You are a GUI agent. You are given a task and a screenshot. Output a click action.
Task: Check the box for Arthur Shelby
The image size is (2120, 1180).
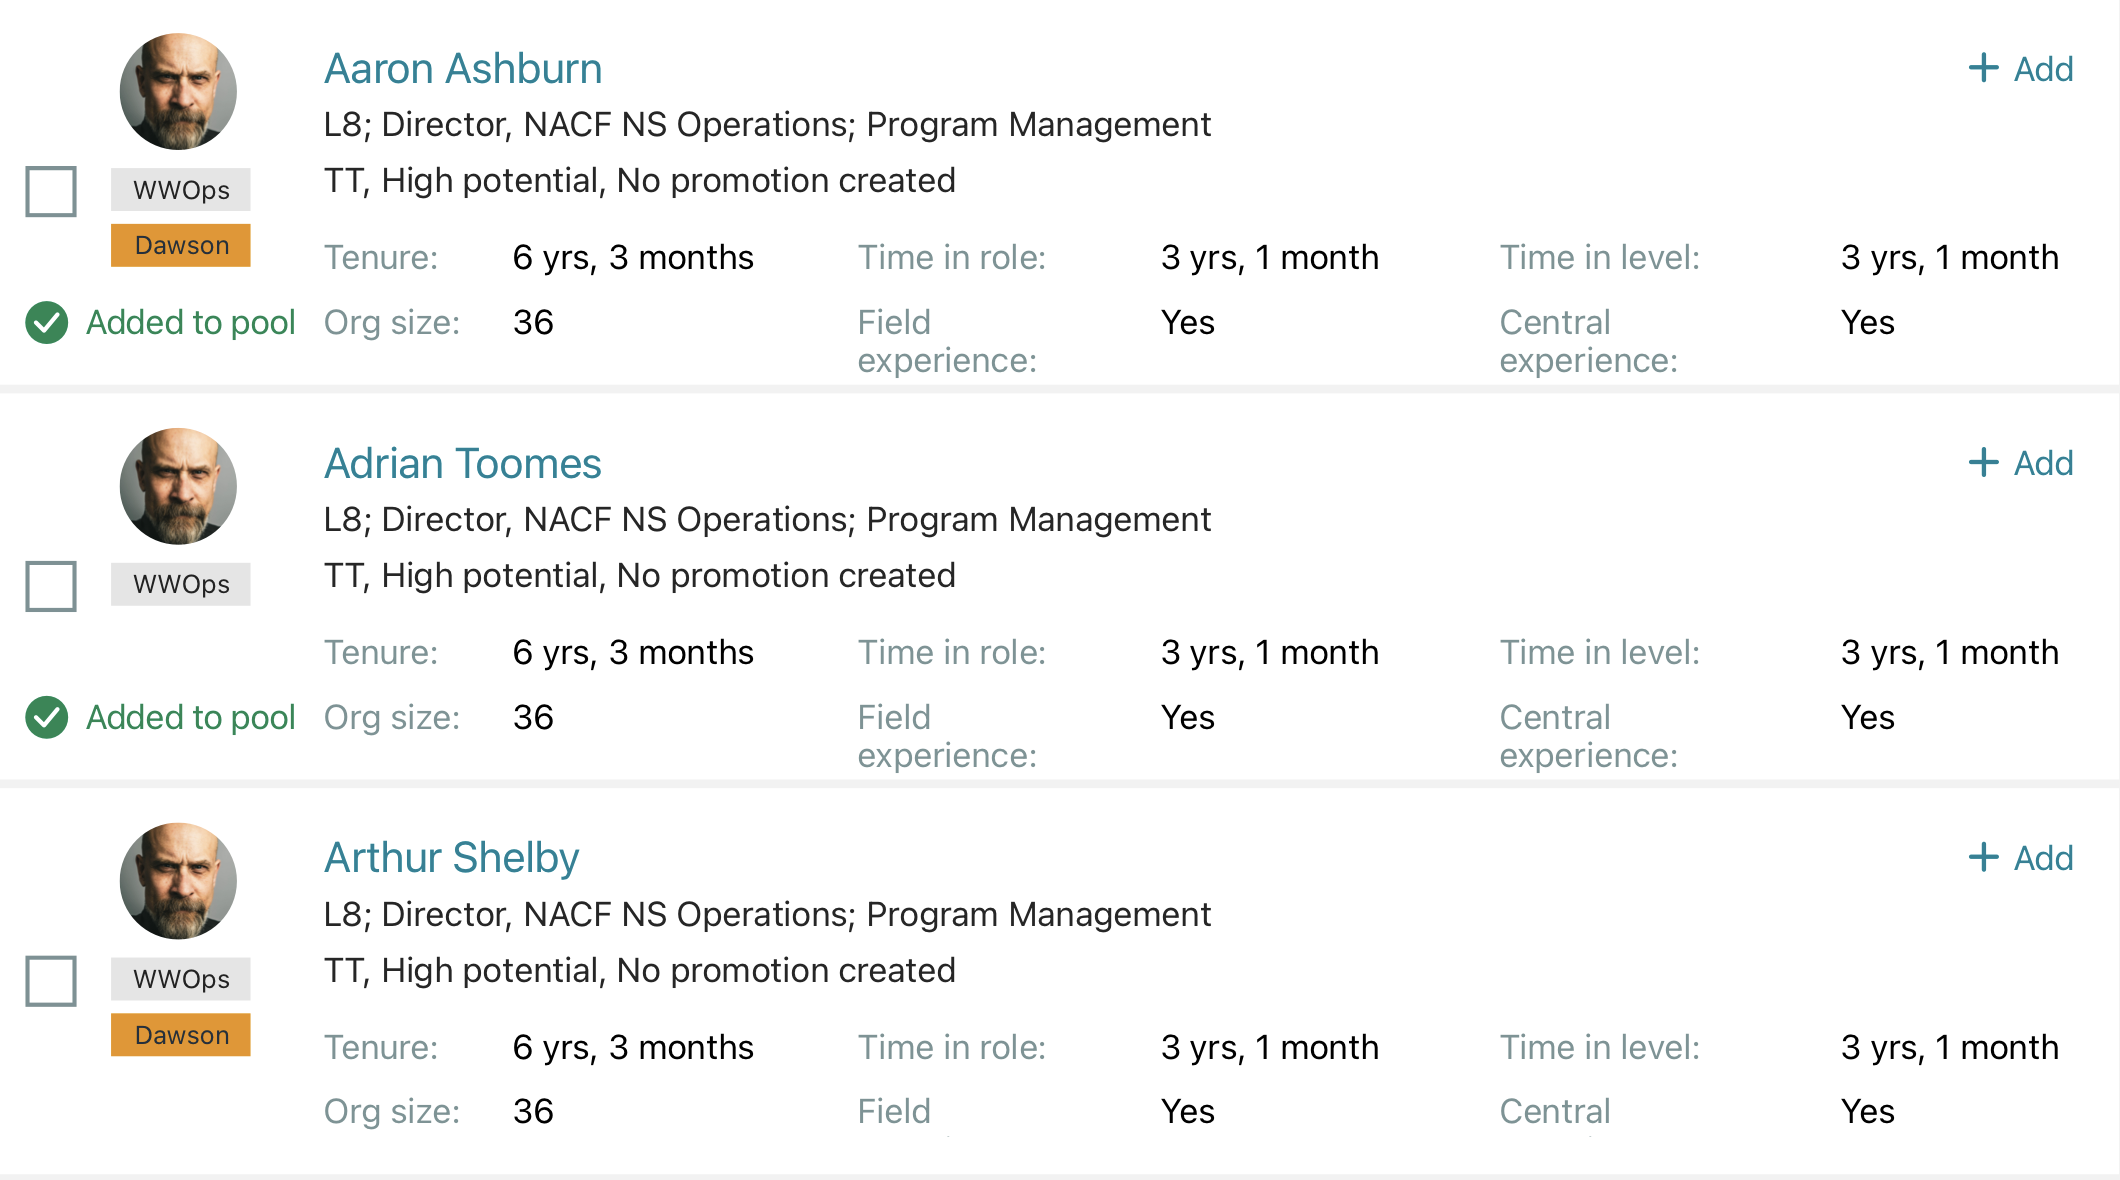tap(51, 980)
